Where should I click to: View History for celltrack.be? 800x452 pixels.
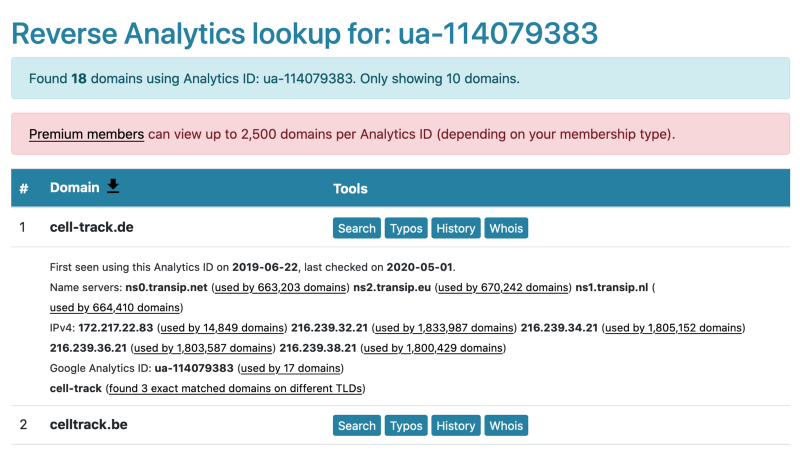coord(456,425)
